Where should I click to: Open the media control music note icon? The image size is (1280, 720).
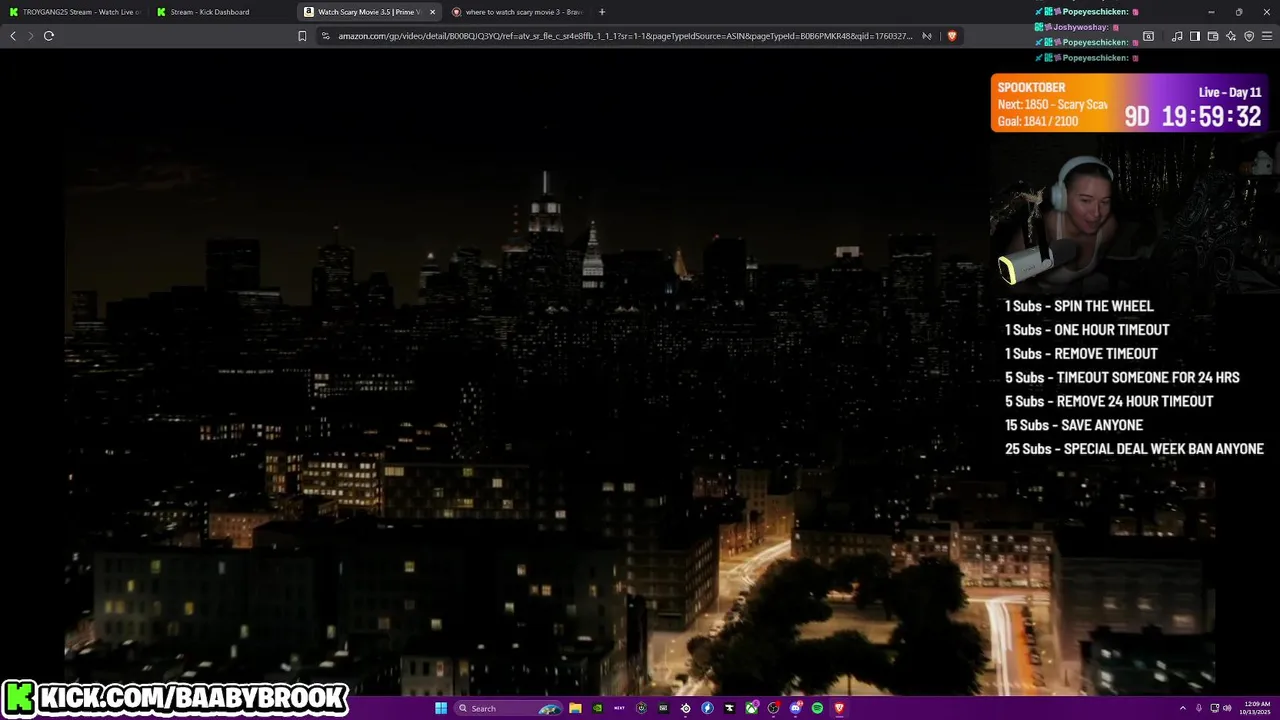[x=1177, y=36]
